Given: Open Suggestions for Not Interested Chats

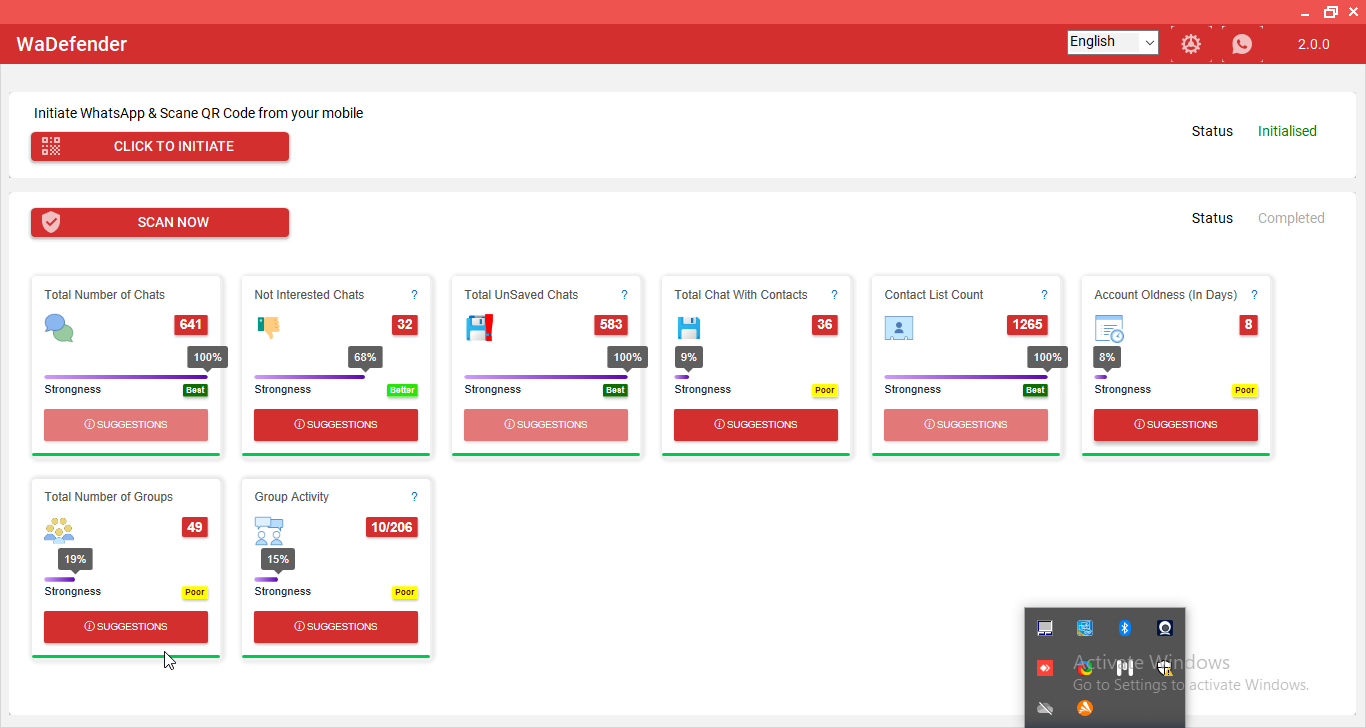Looking at the screenshot, I should tap(336, 425).
